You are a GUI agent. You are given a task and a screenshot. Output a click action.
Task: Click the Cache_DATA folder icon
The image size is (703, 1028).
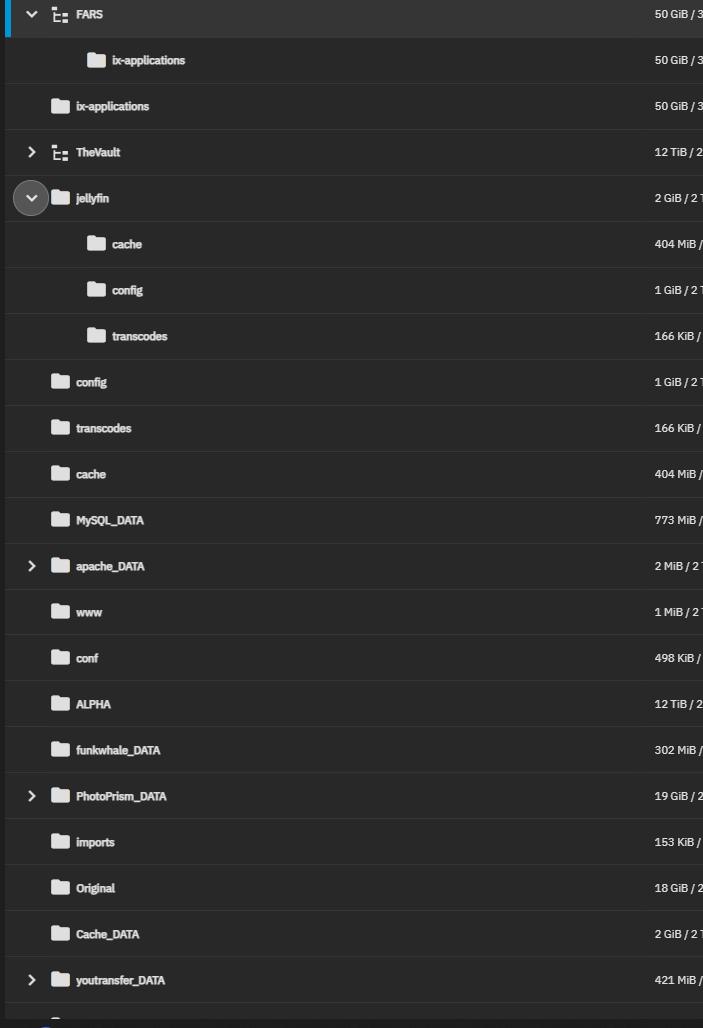tap(60, 934)
